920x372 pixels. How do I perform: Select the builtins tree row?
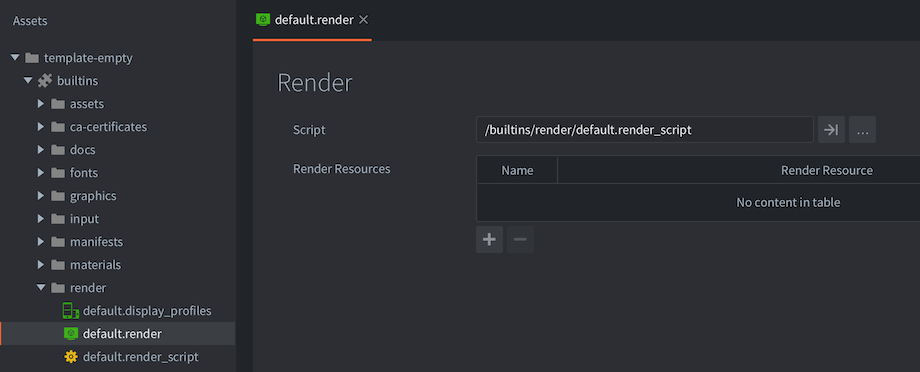117,80
